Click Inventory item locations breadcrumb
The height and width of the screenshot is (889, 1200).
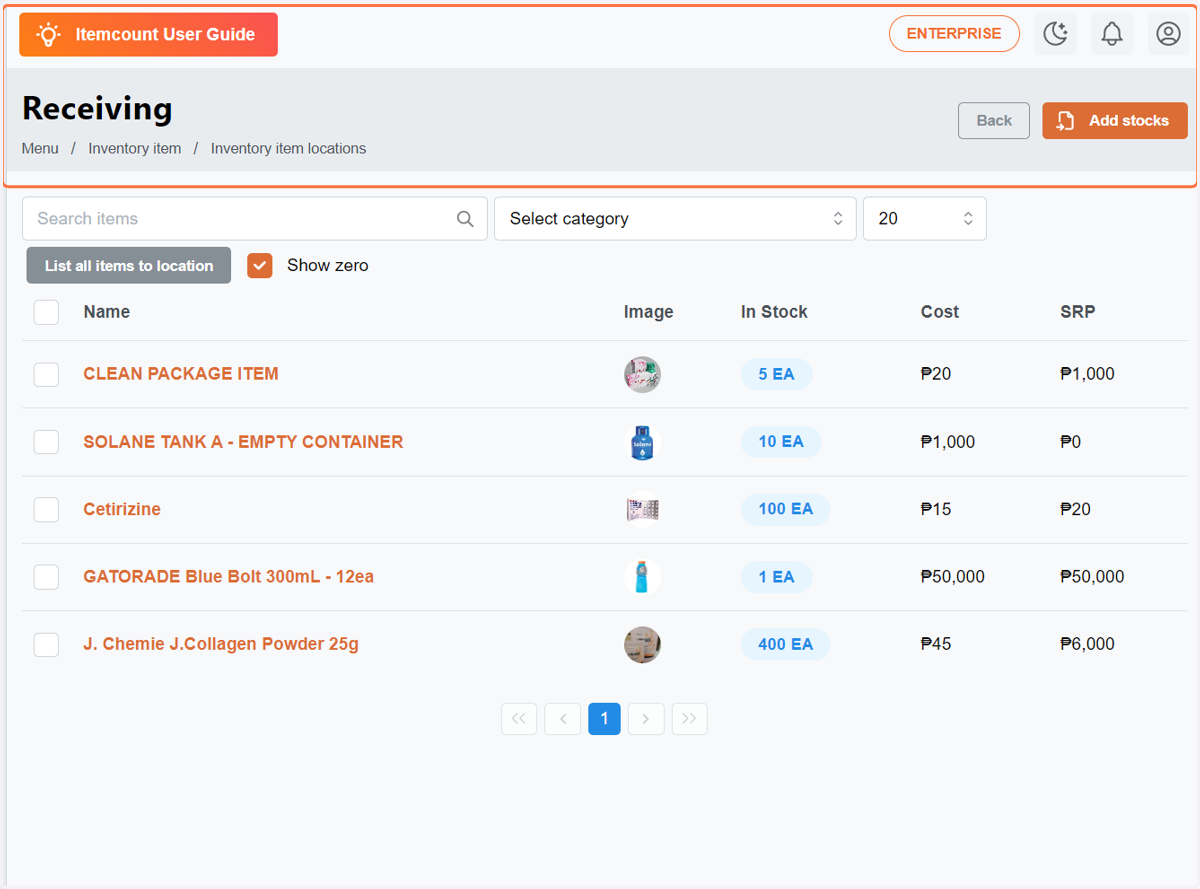point(288,148)
